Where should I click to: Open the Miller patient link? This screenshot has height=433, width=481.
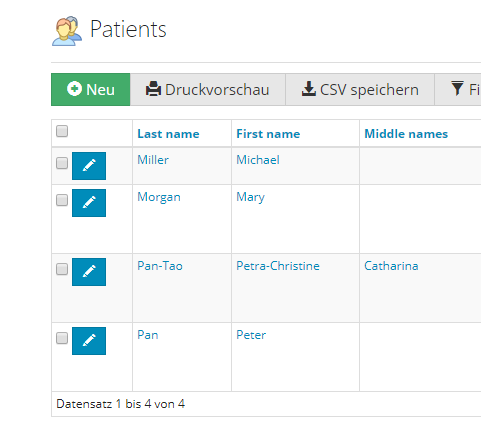[153, 160]
